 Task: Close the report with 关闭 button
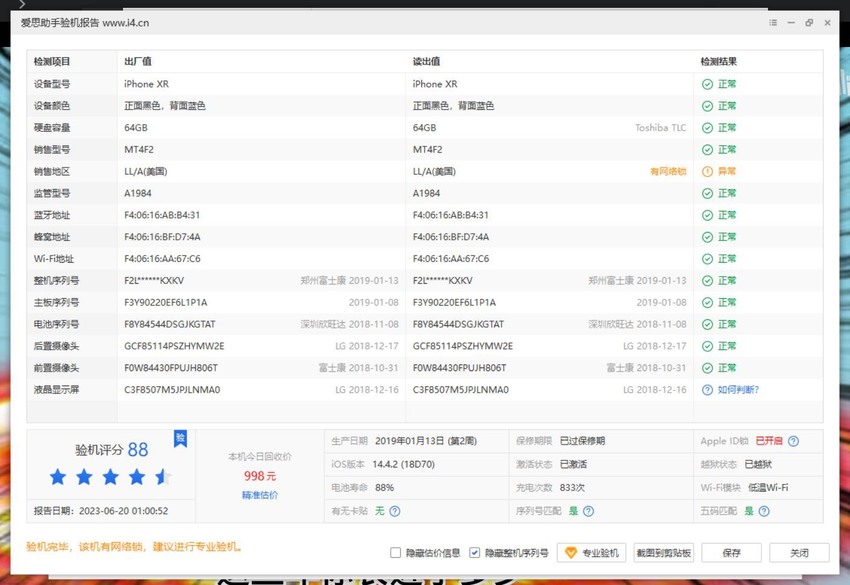[x=799, y=552]
